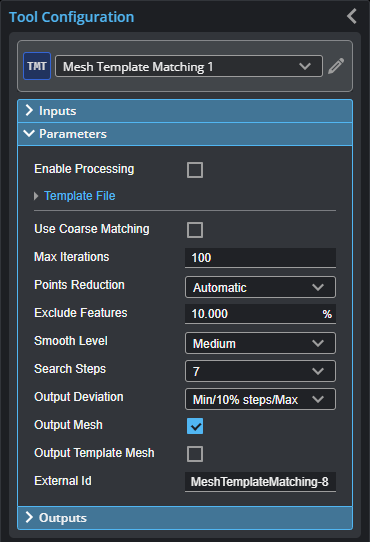Toggle the Enable Processing checkbox
The width and height of the screenshot is (370, 542).
[195, 170]
